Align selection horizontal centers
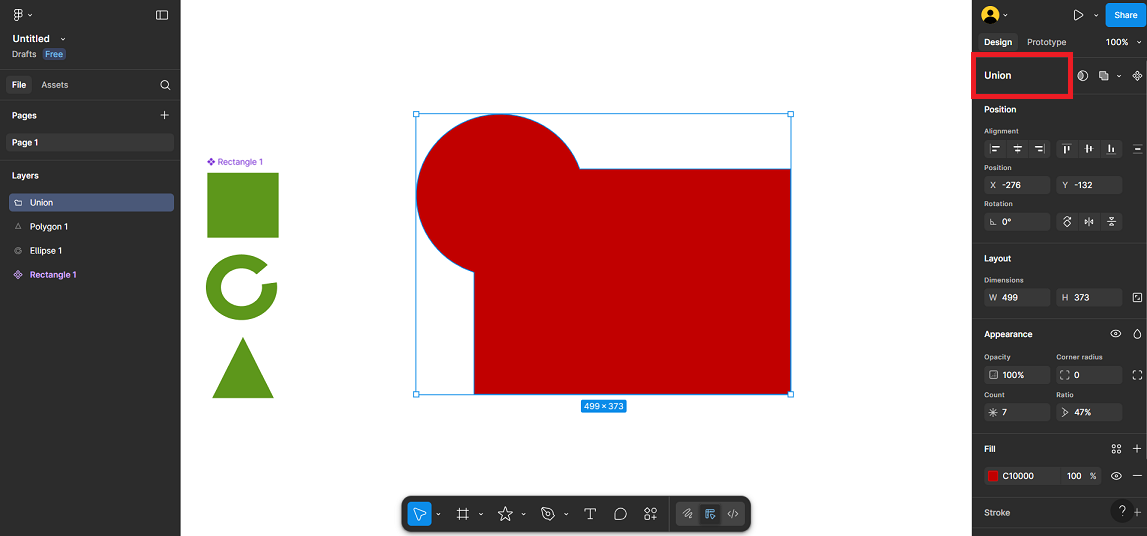The image size is (1147, 536). 1017,149
